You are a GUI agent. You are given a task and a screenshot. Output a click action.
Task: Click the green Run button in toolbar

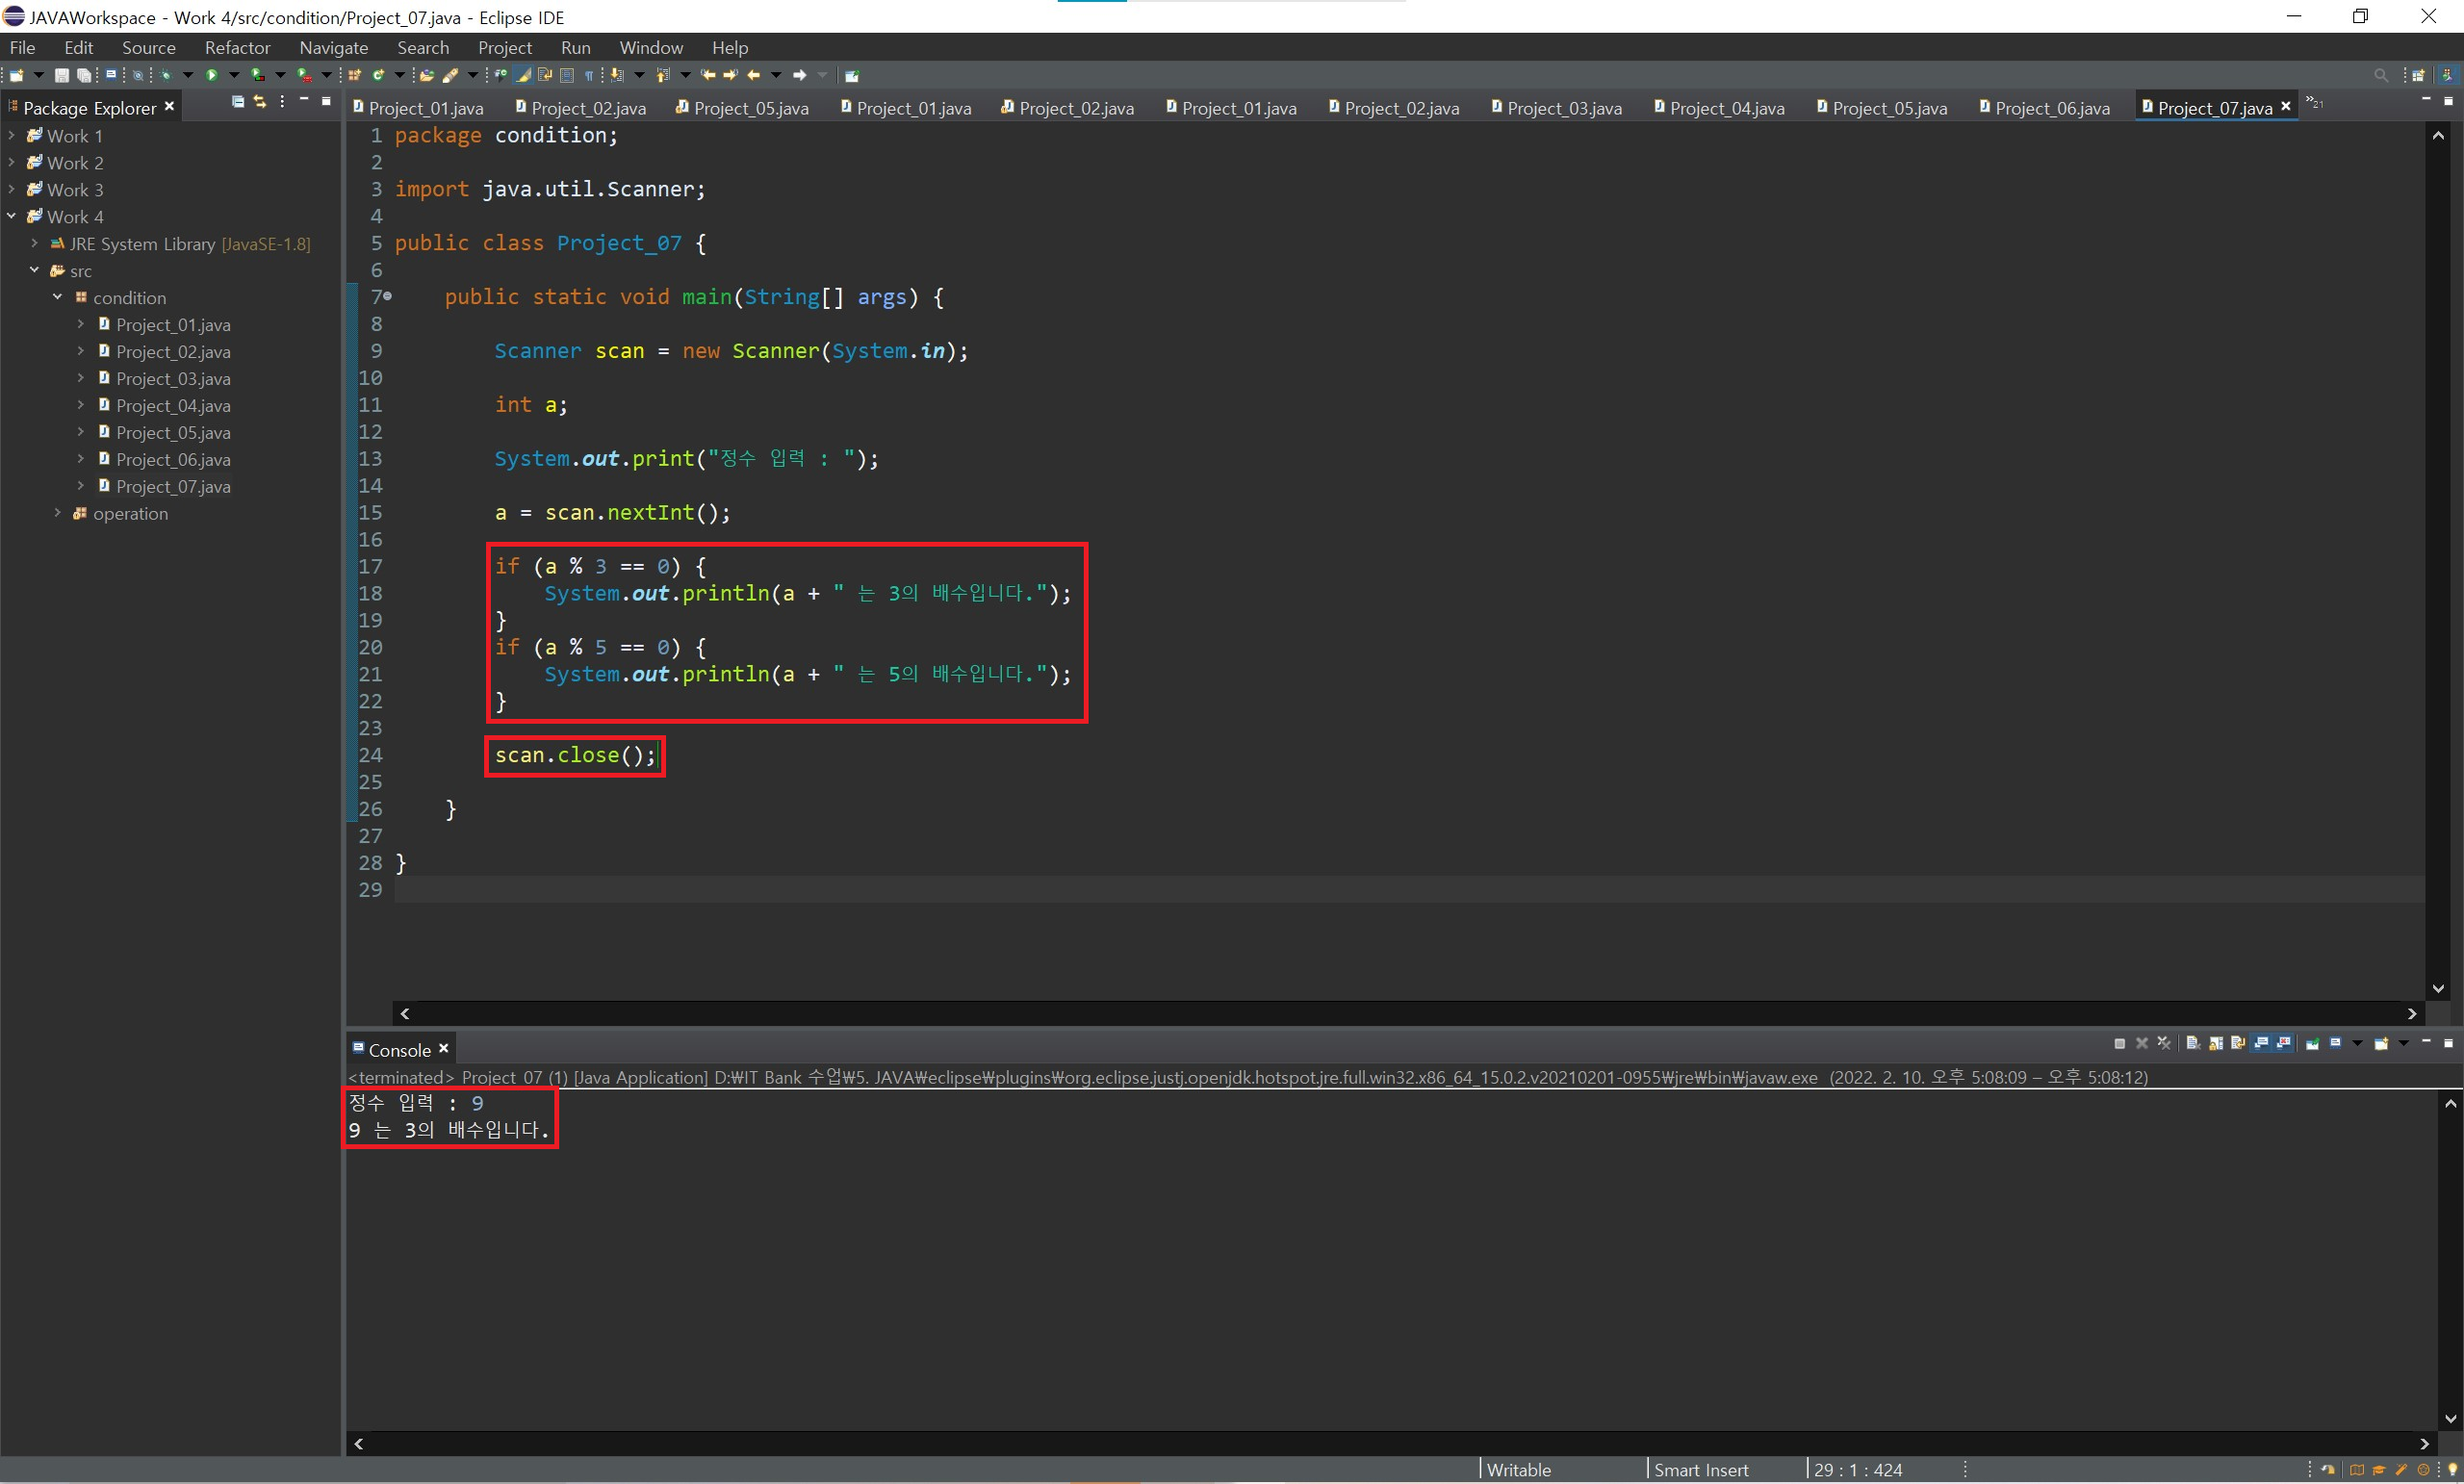(x=212, y=75)
